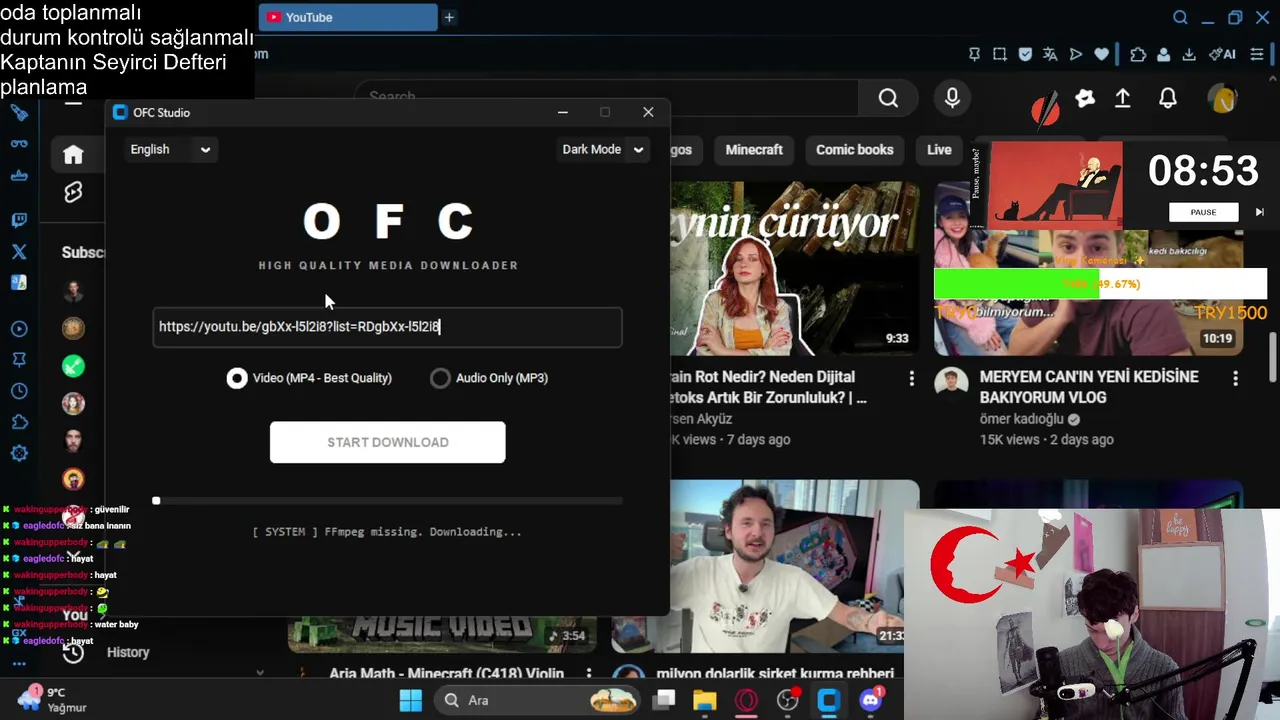This screenshot has height=720, width=1280.
Task: Select Video (MP4 - Best Quality) option
Action: pos(309,378)
